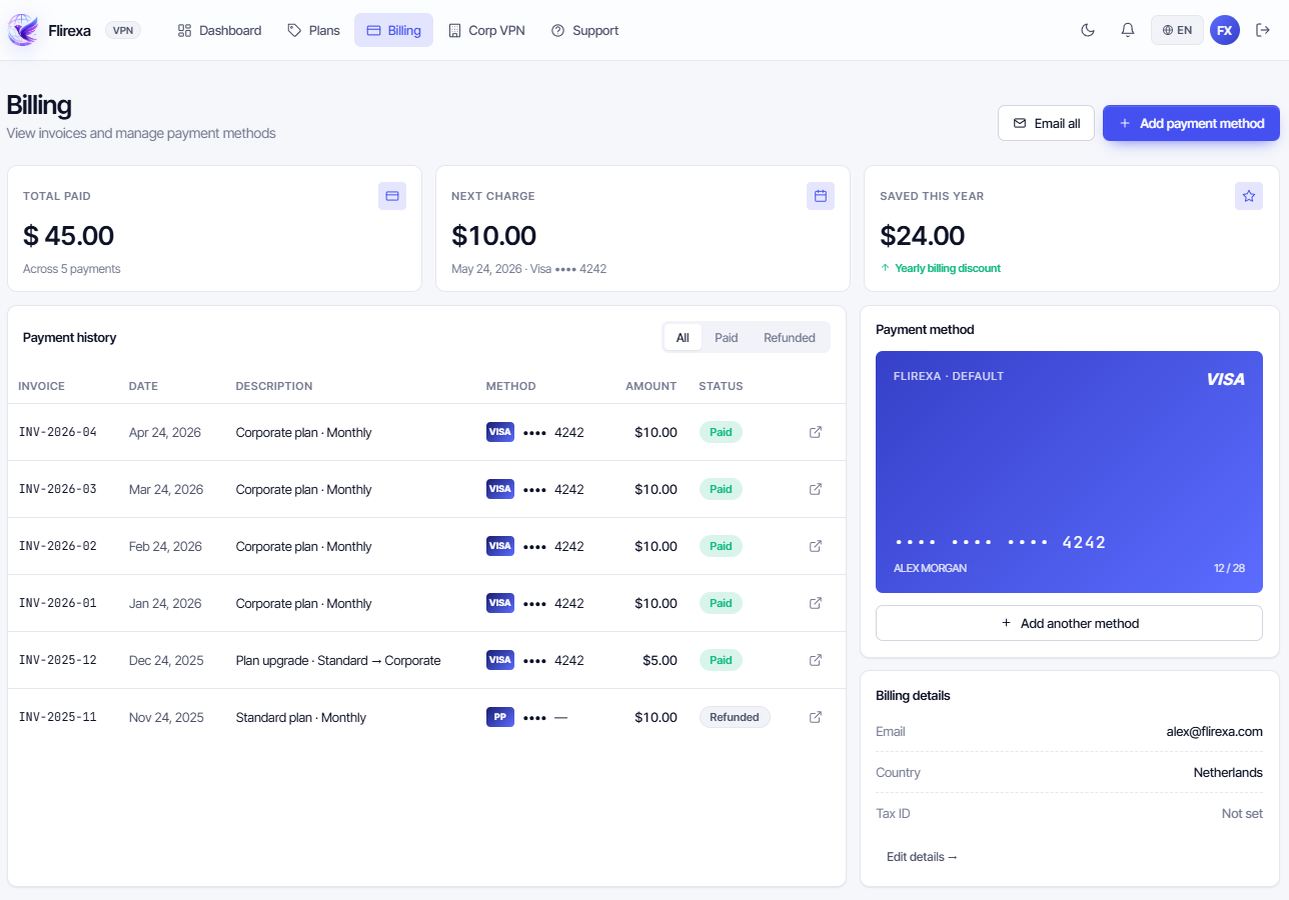This screenshot has height=900, width=1289.
Task: Click Standard plan · Monthly description
Action: point(301,717)
